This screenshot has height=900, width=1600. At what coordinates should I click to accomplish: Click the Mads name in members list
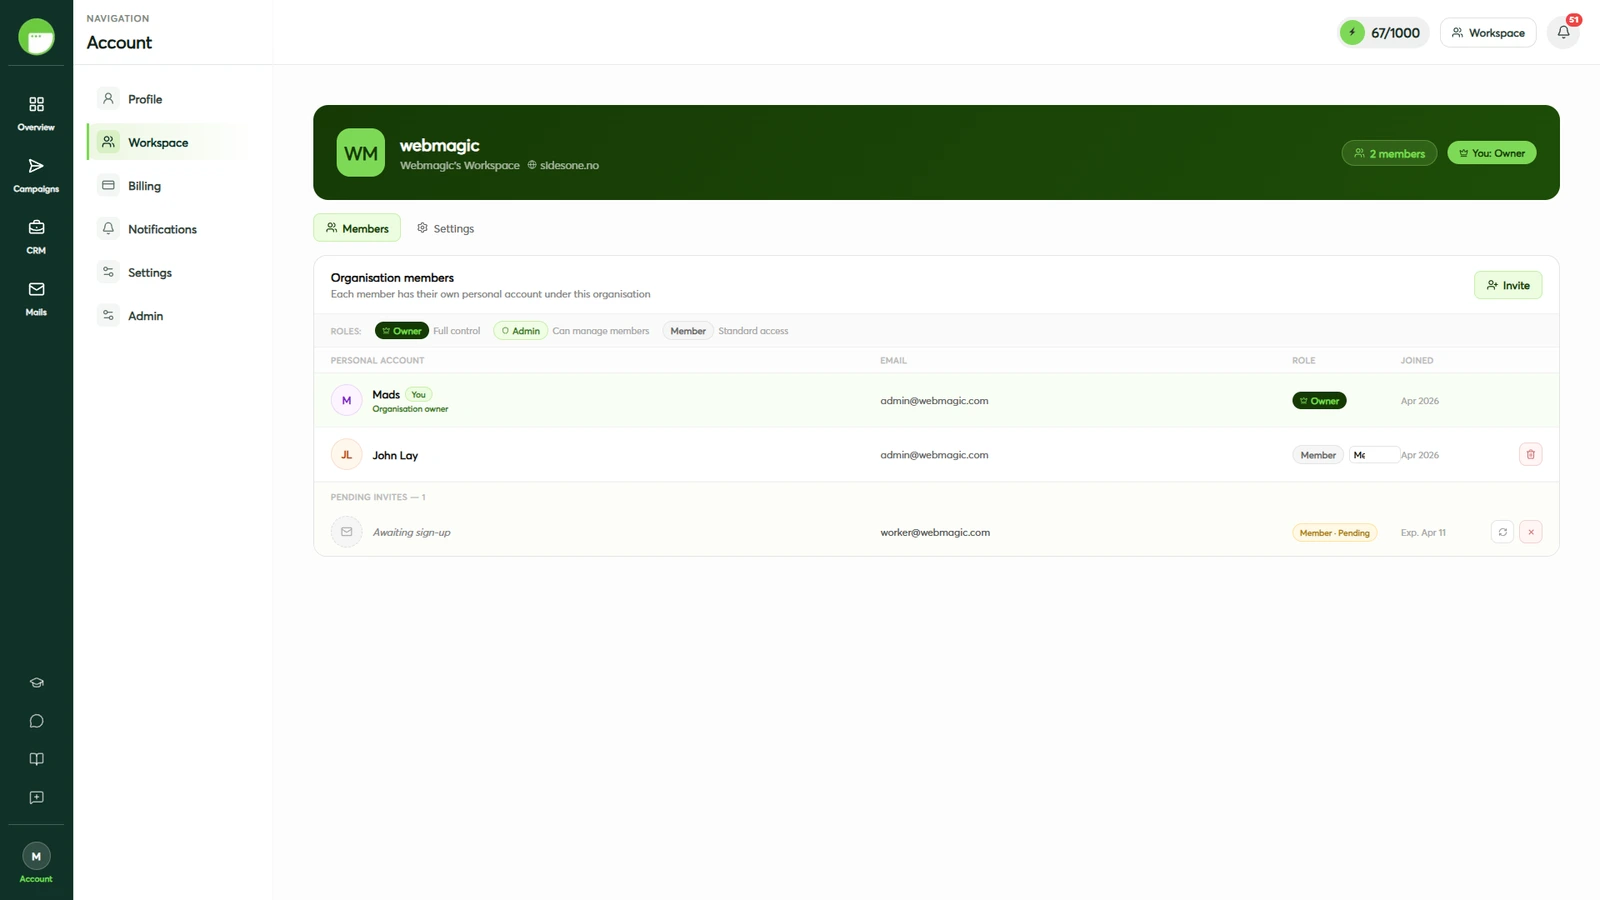(386, 394)
